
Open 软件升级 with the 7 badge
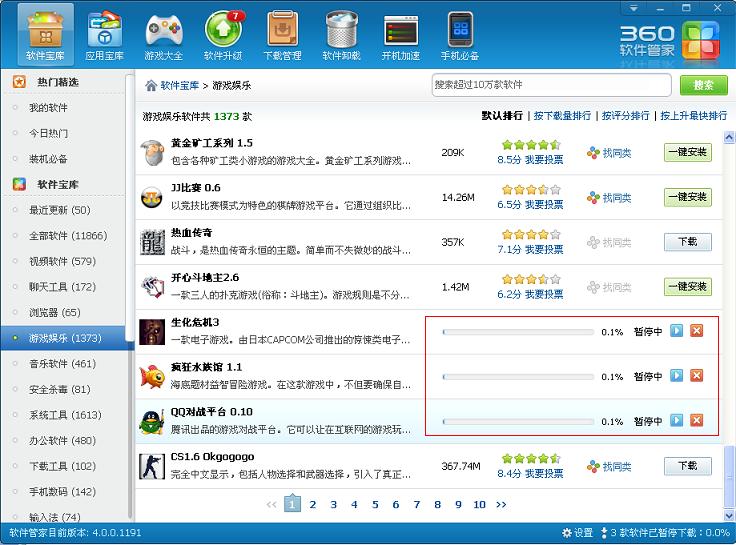coord(223,35)
